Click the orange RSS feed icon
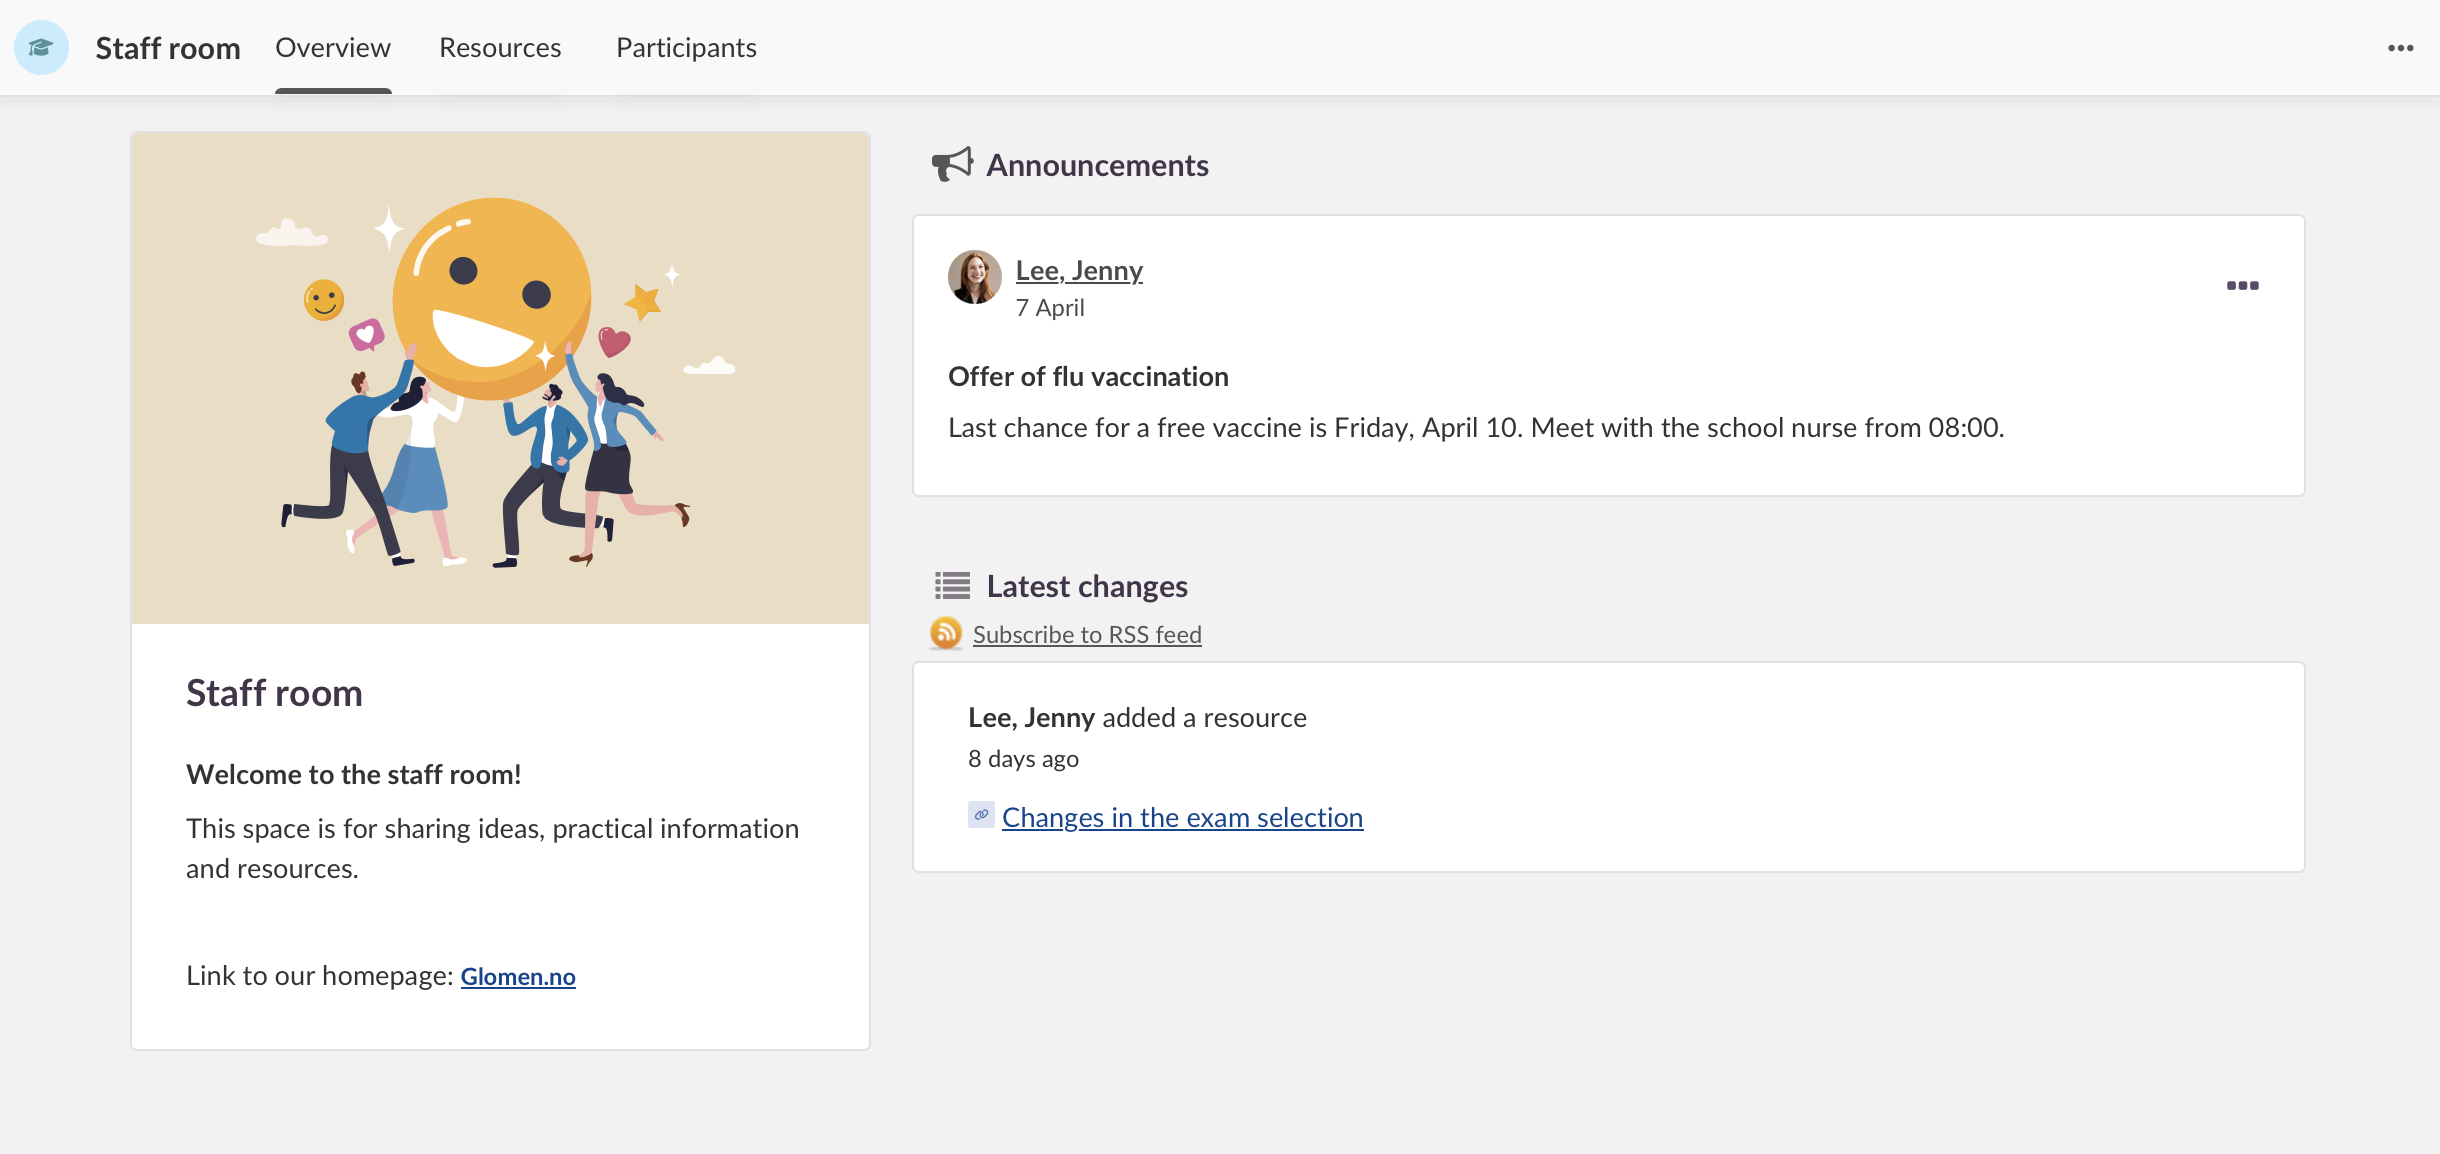This screenshot has height=1154, width=2440. (946, 633)
